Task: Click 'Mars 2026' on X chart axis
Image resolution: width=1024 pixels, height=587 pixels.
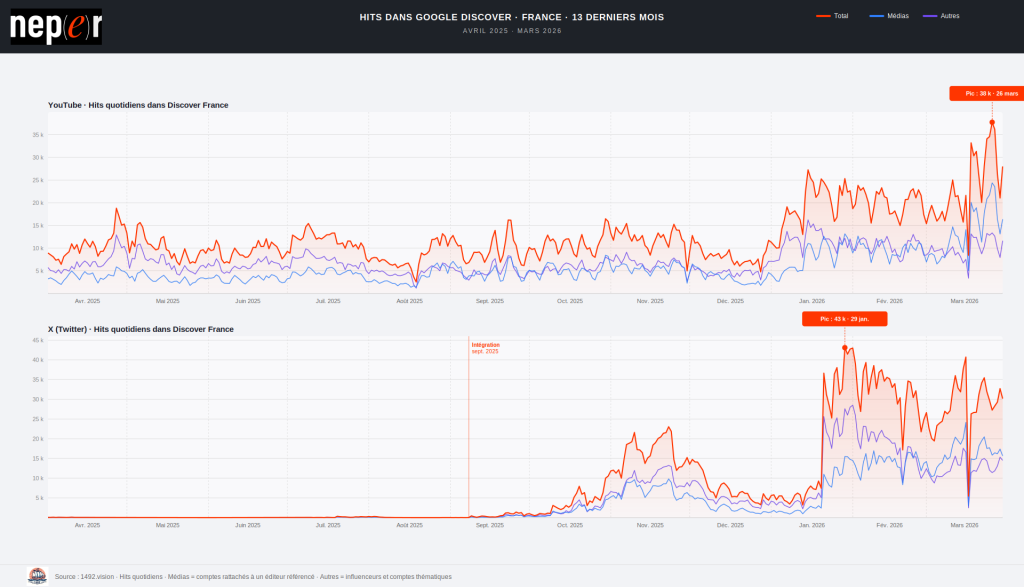Action: [964, 525]
